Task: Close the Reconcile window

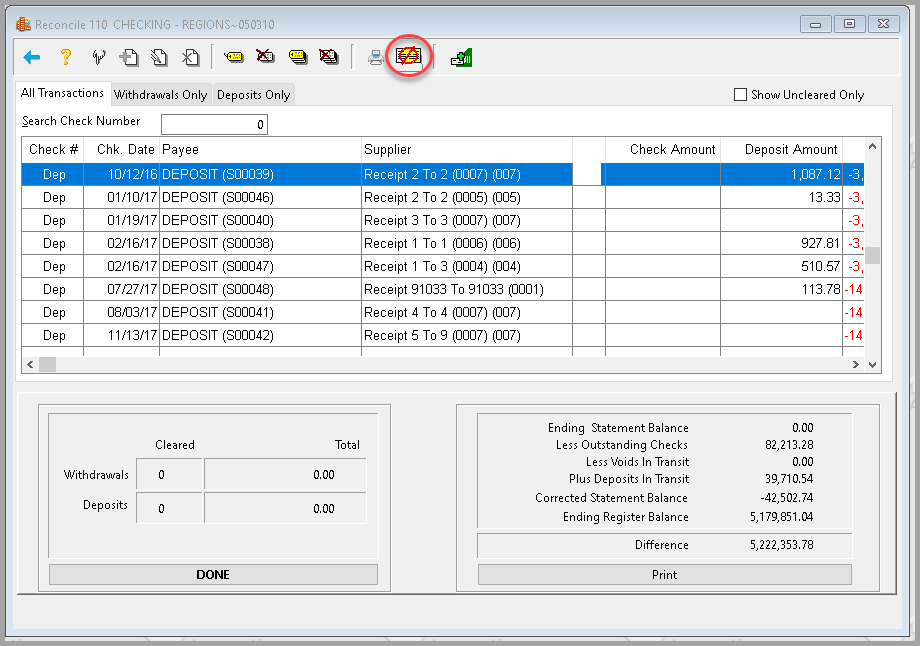Action: click(x=884, y=24)
